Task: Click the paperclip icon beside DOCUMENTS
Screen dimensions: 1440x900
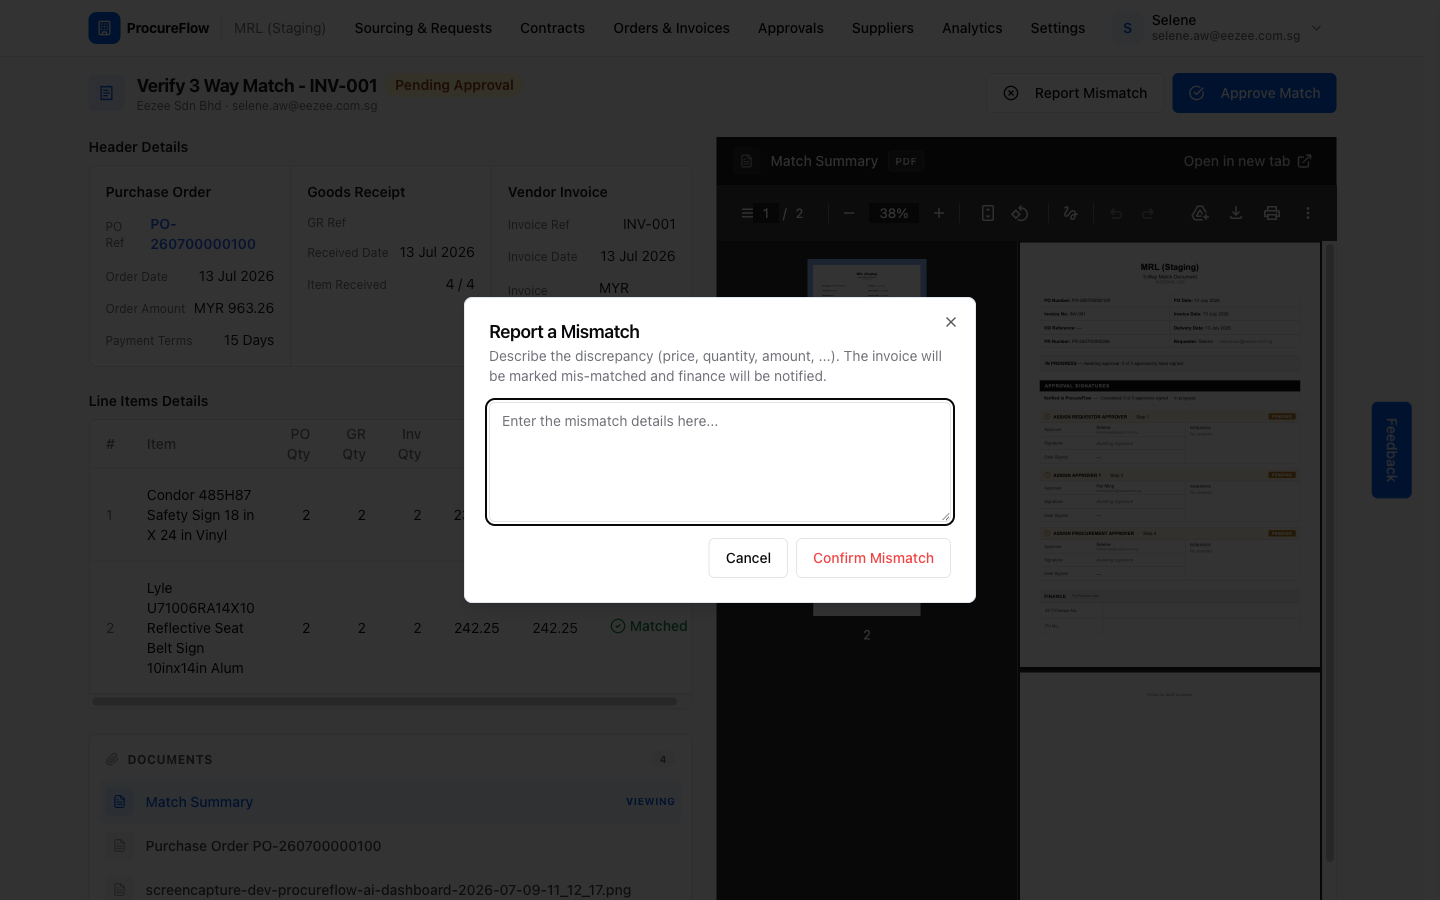Action: coord(112,760)
